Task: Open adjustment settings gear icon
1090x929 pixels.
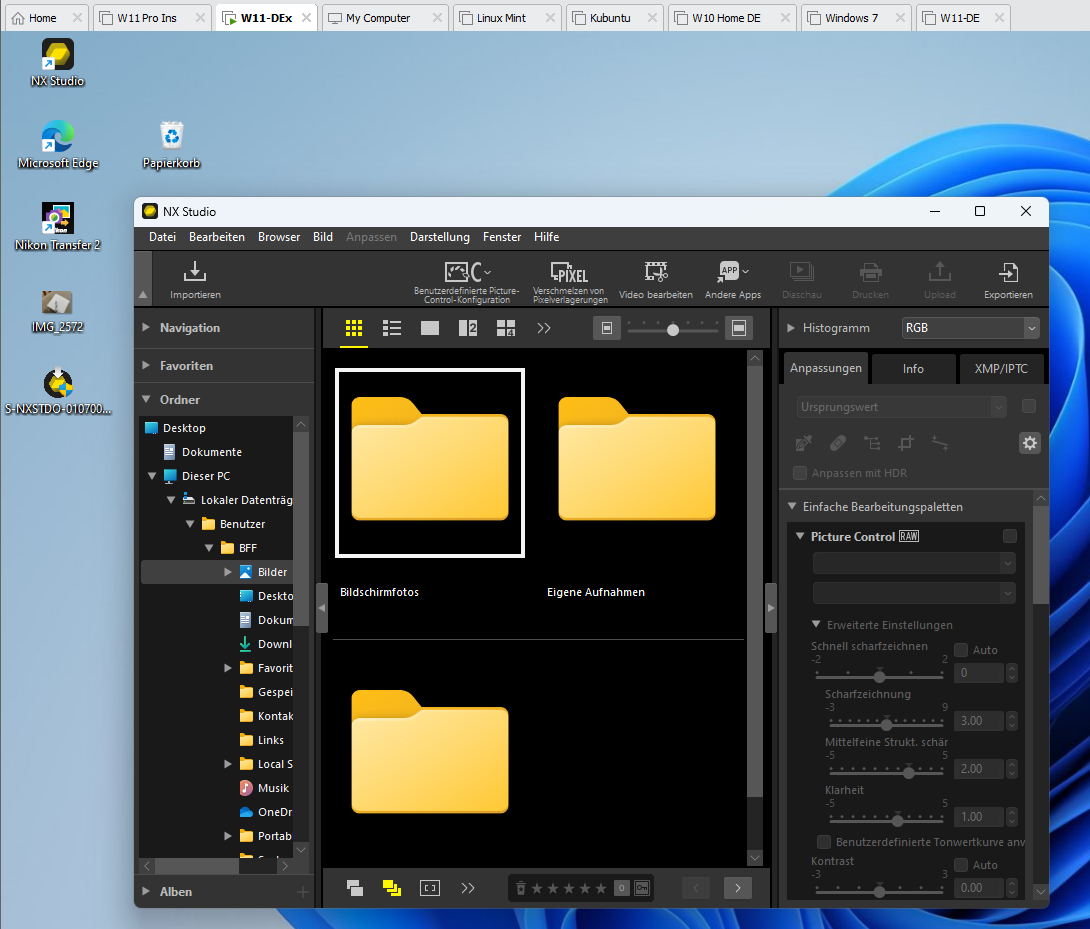Action: (x=1030, y=443)
